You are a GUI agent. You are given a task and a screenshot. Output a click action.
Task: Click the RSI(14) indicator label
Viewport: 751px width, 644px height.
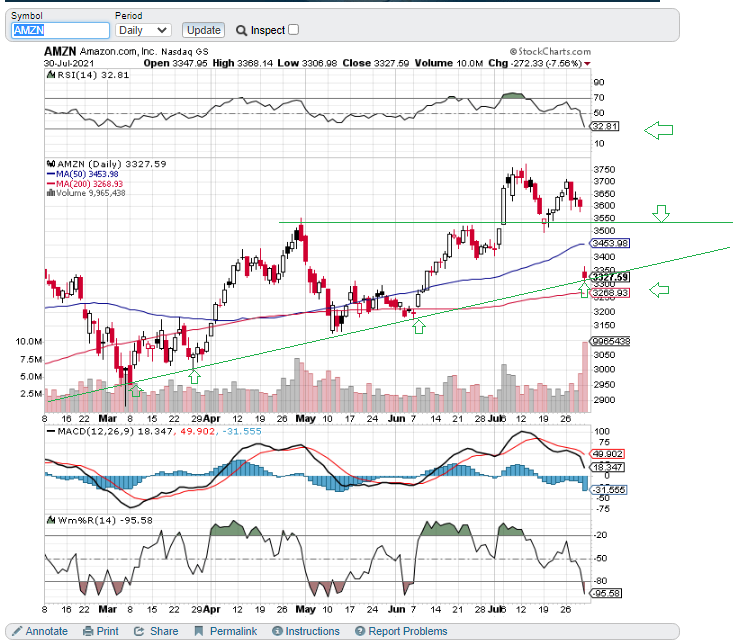click(88, 75)
